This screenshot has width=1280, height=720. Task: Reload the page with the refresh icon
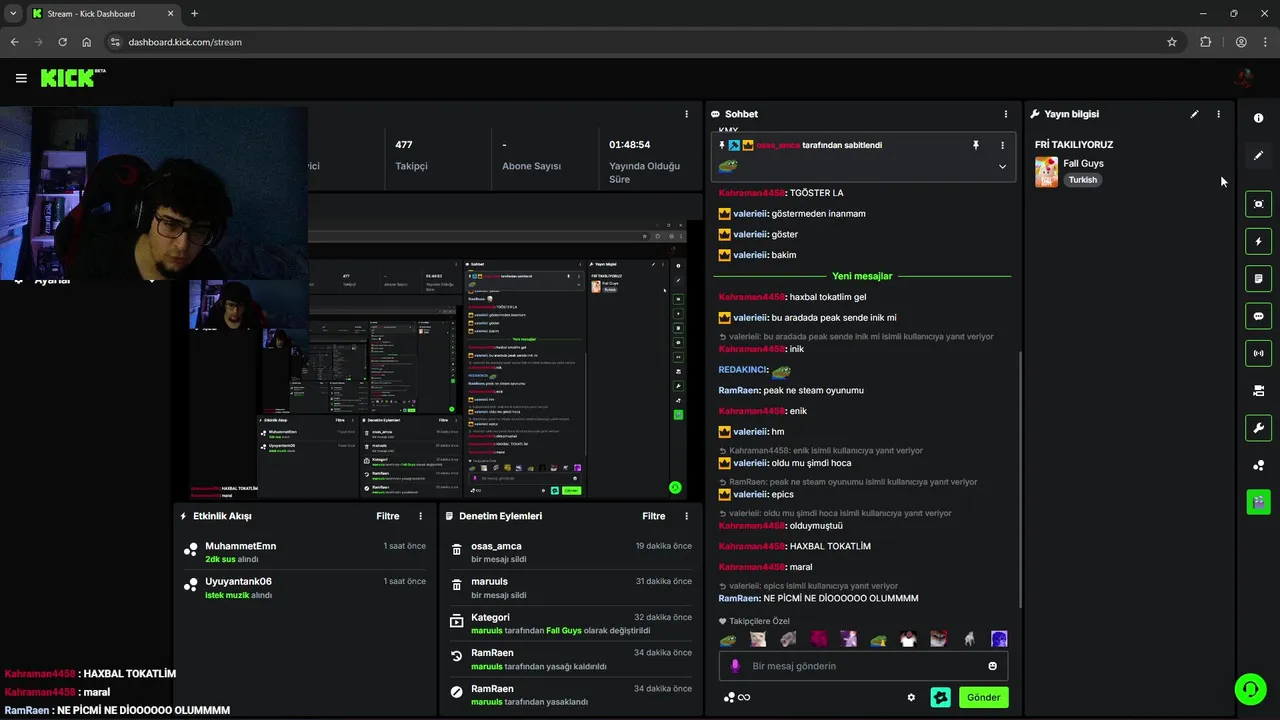tap(62, 42)
